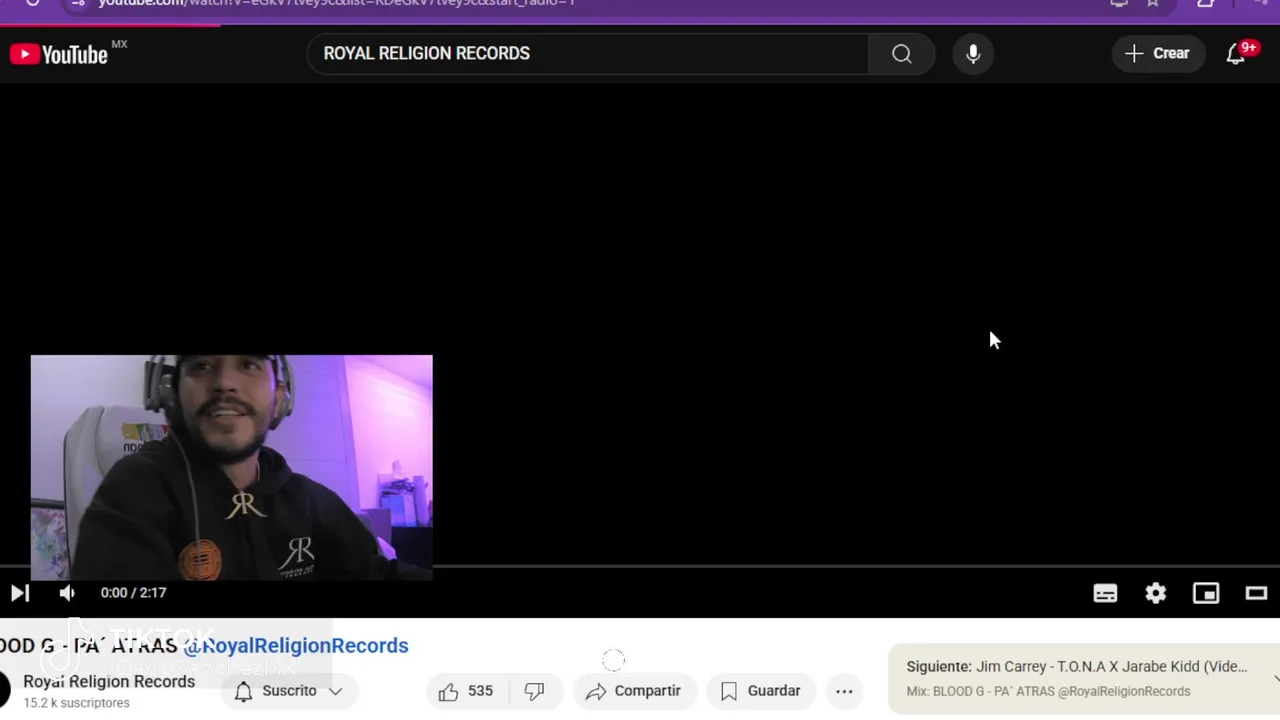1280x720 pixels.
Task: Toggle theater mode
Action: (x=1256, y=594)
